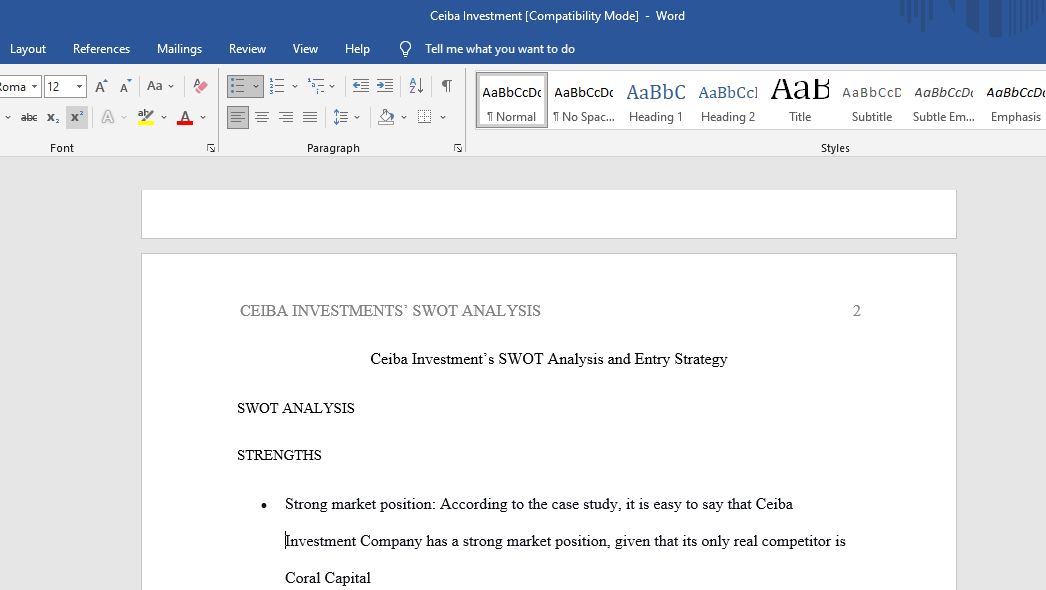Toggle subscript formatting
This screenshot has width=1046, height=590.
pos(53,117)
